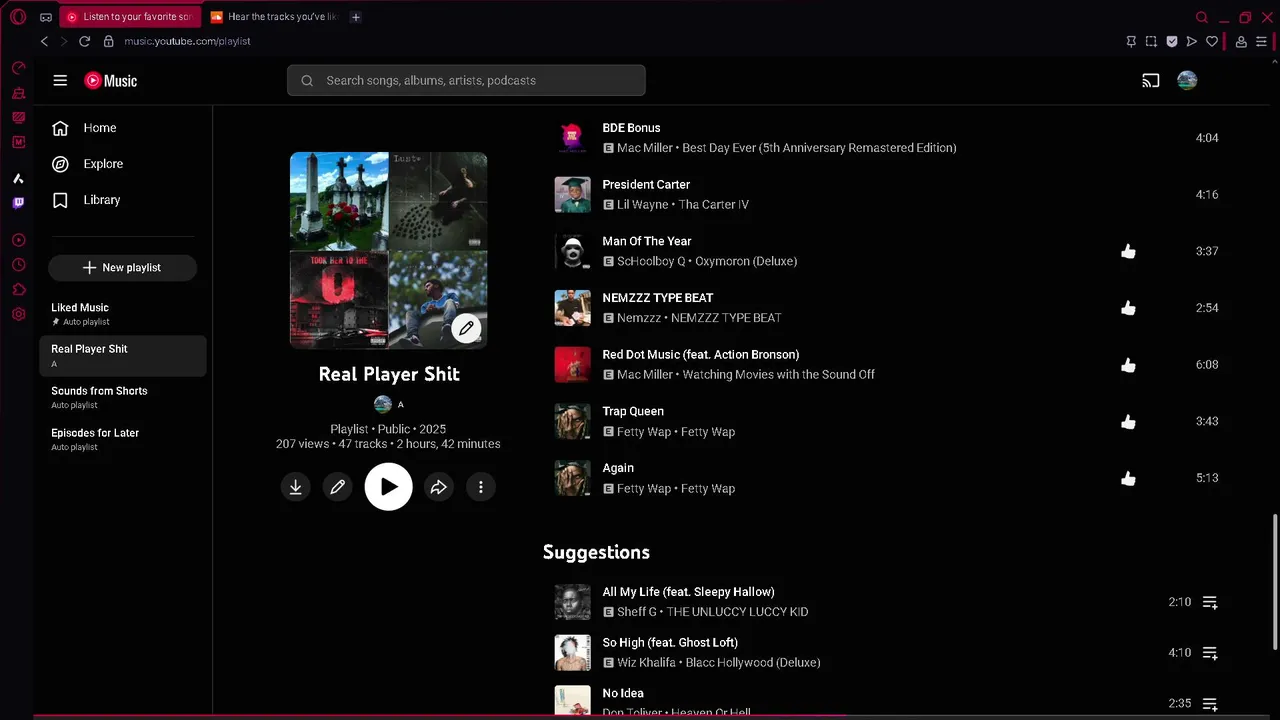1280x720 pixels.
Task: Open Oxymoron (Deluxe) album link
Action: click(x=744, y=261)
